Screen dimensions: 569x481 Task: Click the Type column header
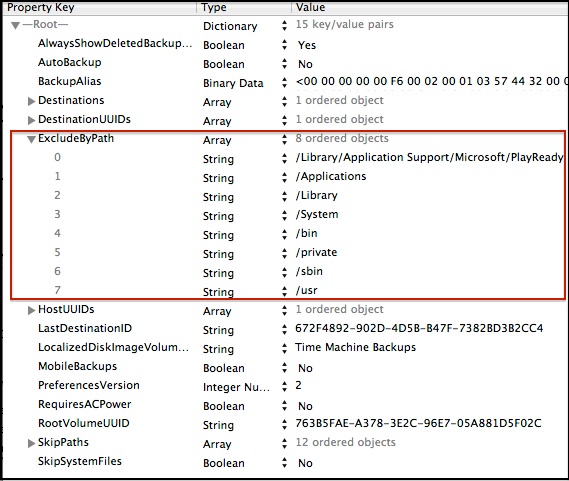click(214, 7)
